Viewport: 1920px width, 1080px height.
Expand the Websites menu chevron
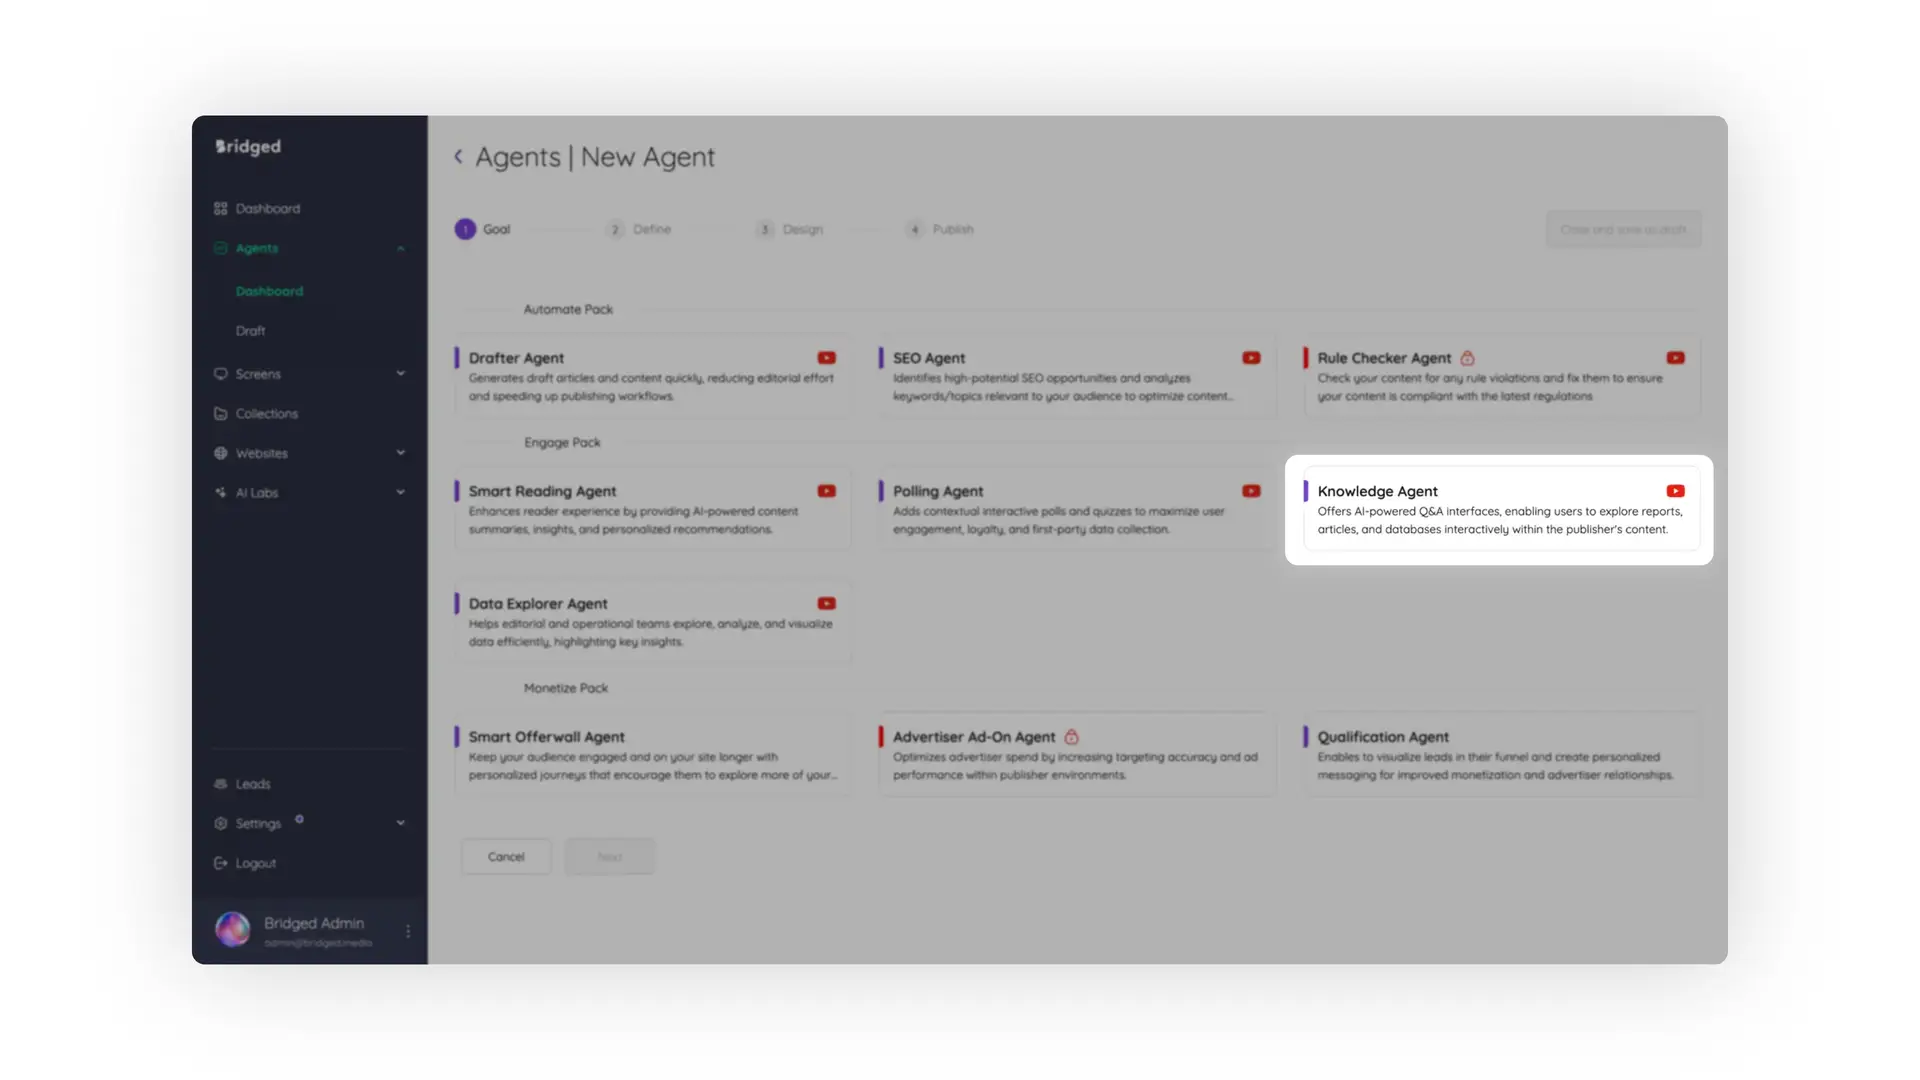click(x=400, y=453)
